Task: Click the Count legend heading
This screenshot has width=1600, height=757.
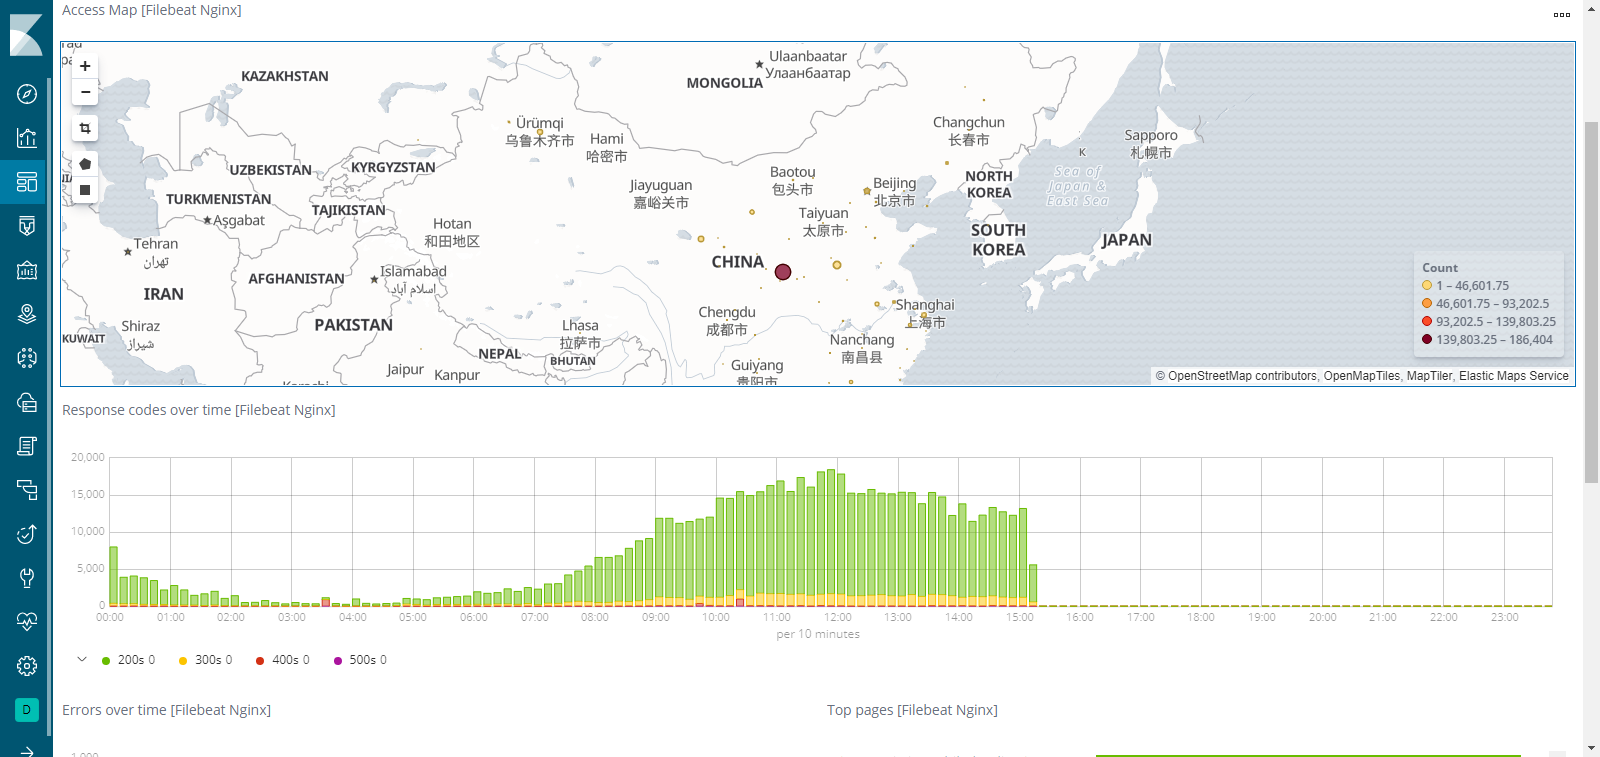Action: pos(1440,268)
